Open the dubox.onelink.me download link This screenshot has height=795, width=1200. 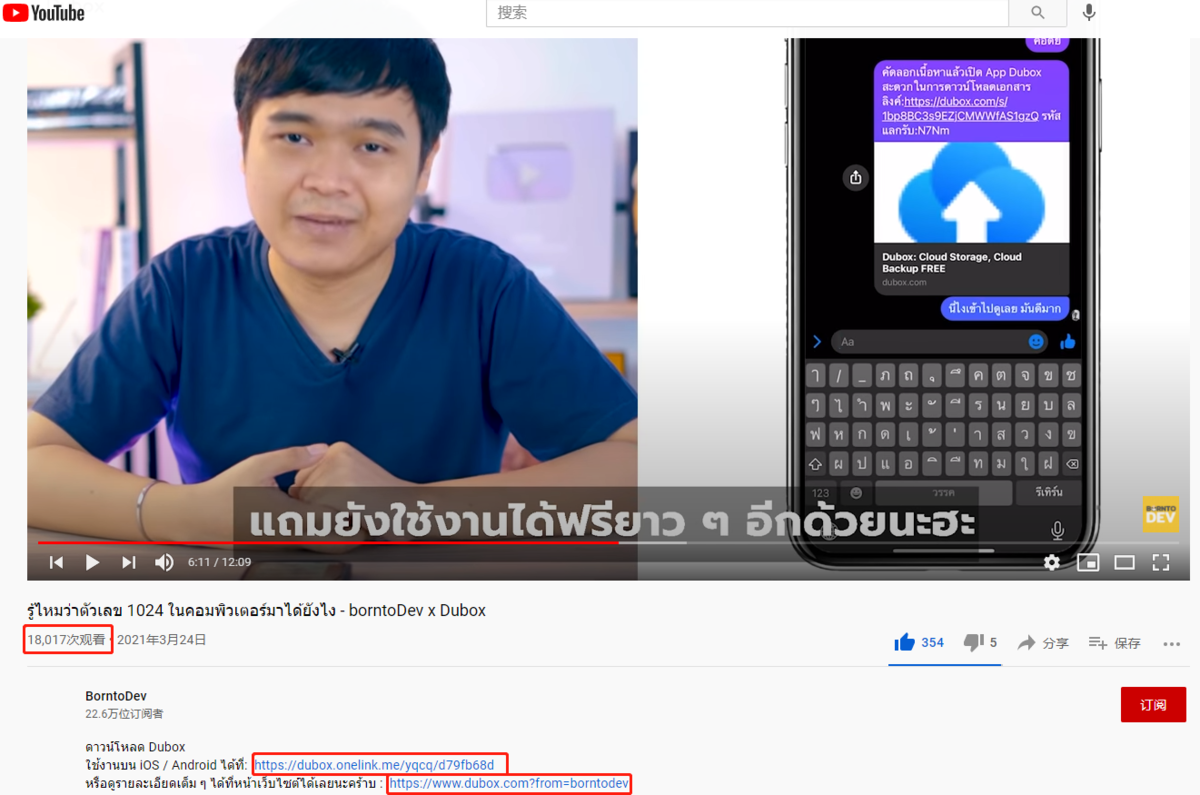coord(374,765)
